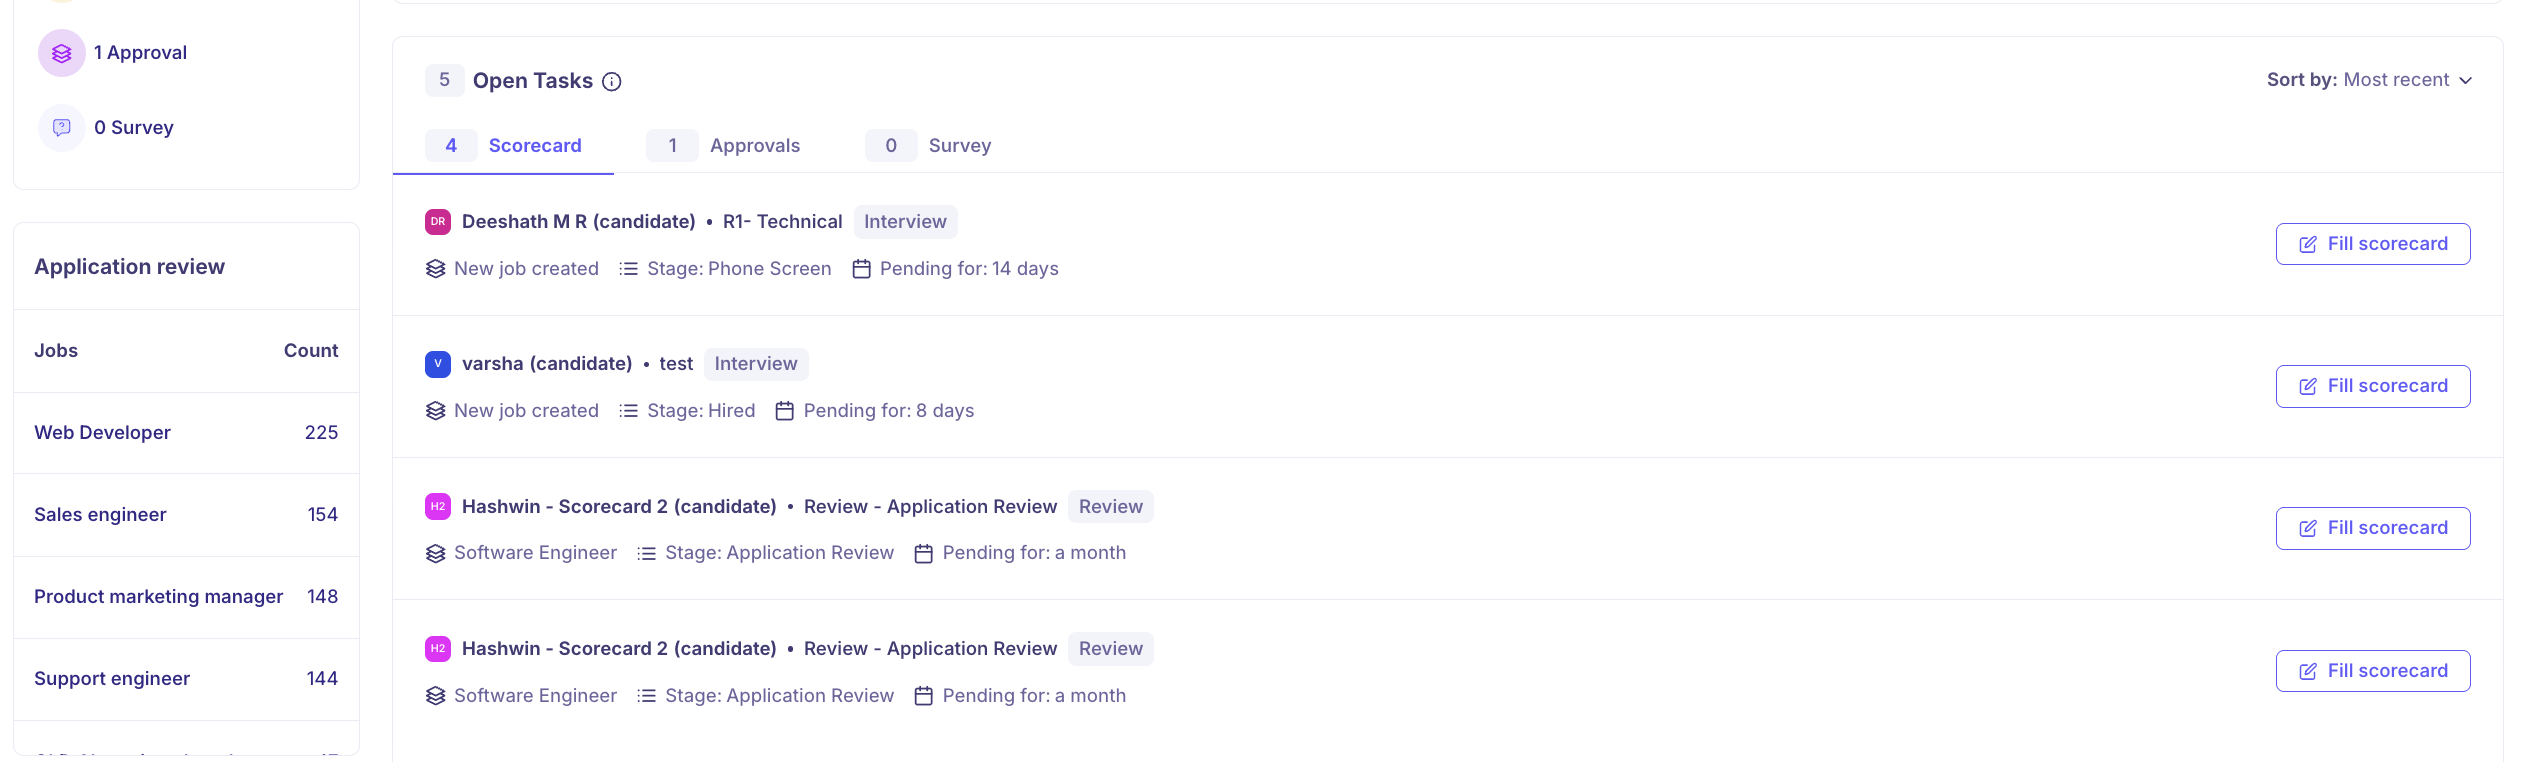This screenshot has width=2530, height=762.
Task: Click the Open Tasks info icon
Action: pyautogui.click(x=612, y=82)
